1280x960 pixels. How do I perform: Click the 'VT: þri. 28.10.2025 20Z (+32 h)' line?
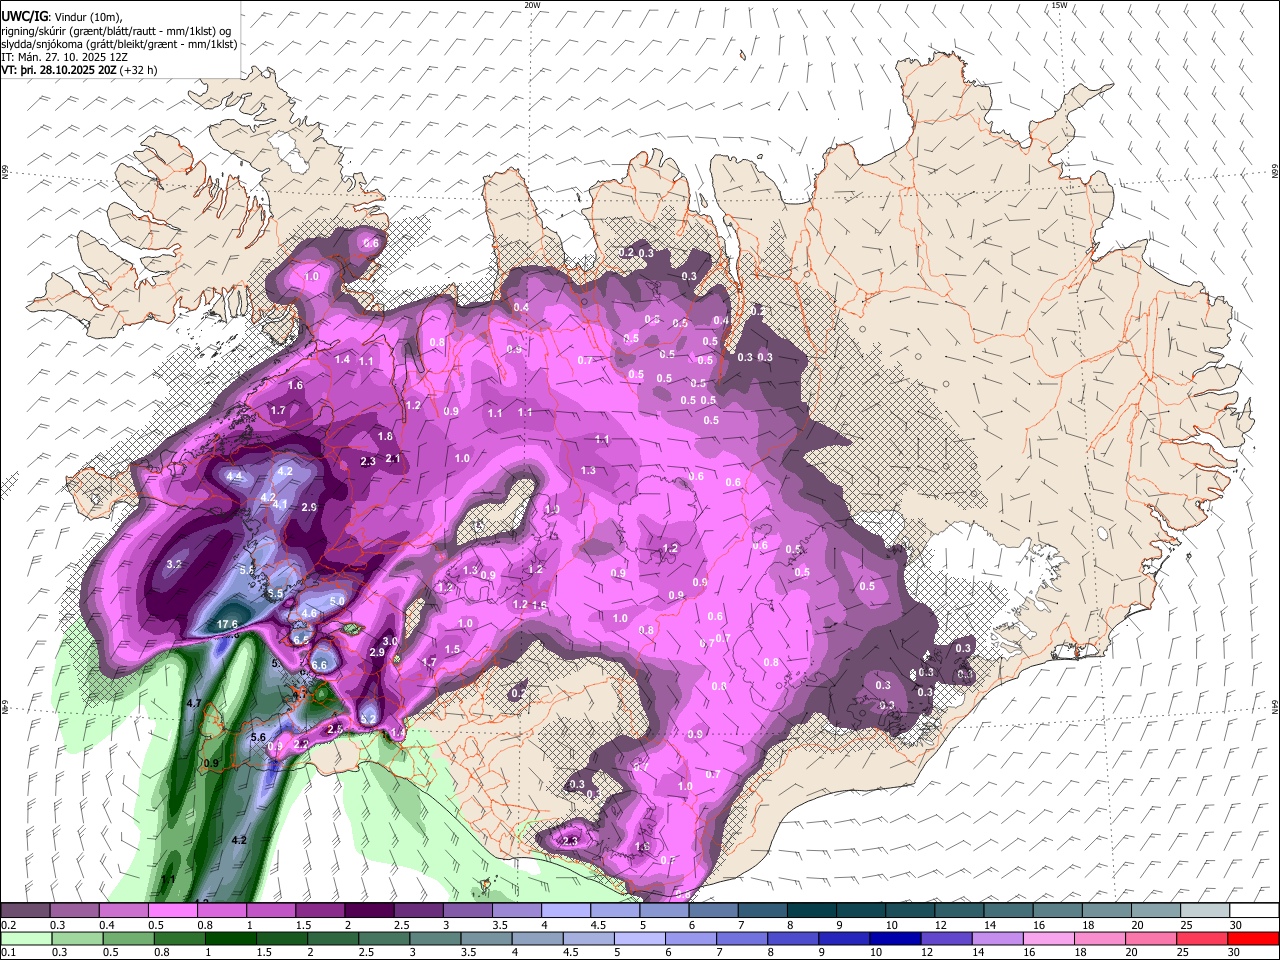pyautogui.click(x=79, y=70)
